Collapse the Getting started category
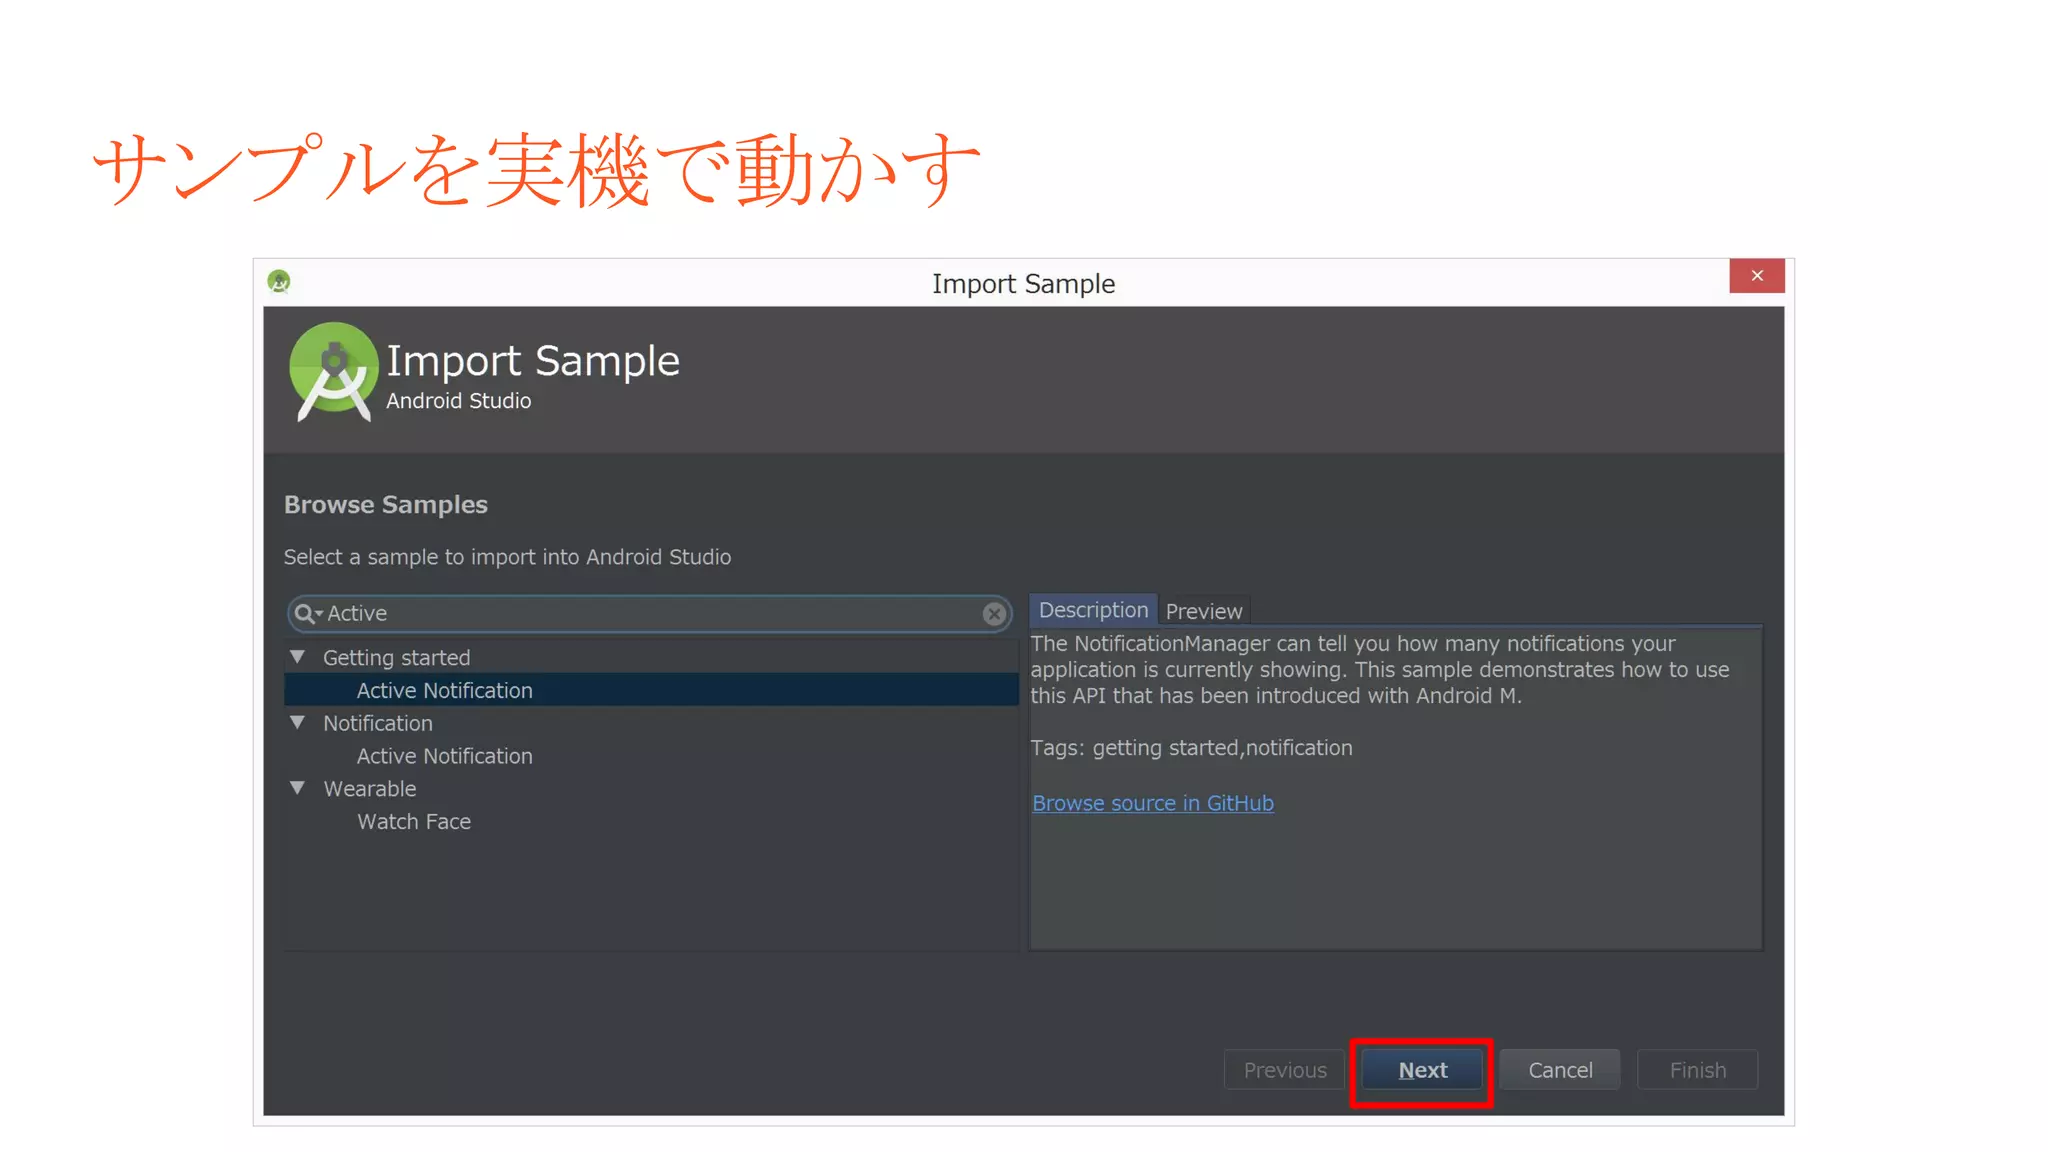The image size is (2048, 1152). (x=298, y=657)
